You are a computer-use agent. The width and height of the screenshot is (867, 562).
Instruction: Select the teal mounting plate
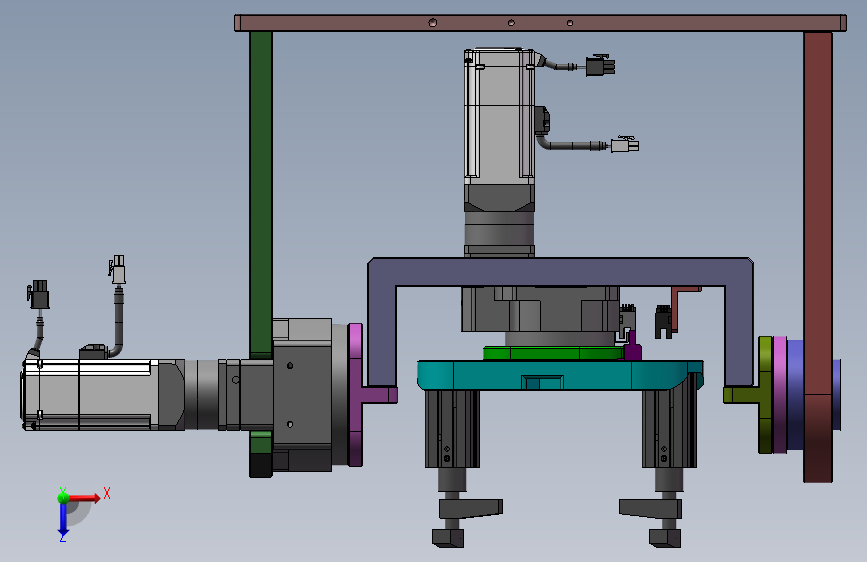click(560, 374)
